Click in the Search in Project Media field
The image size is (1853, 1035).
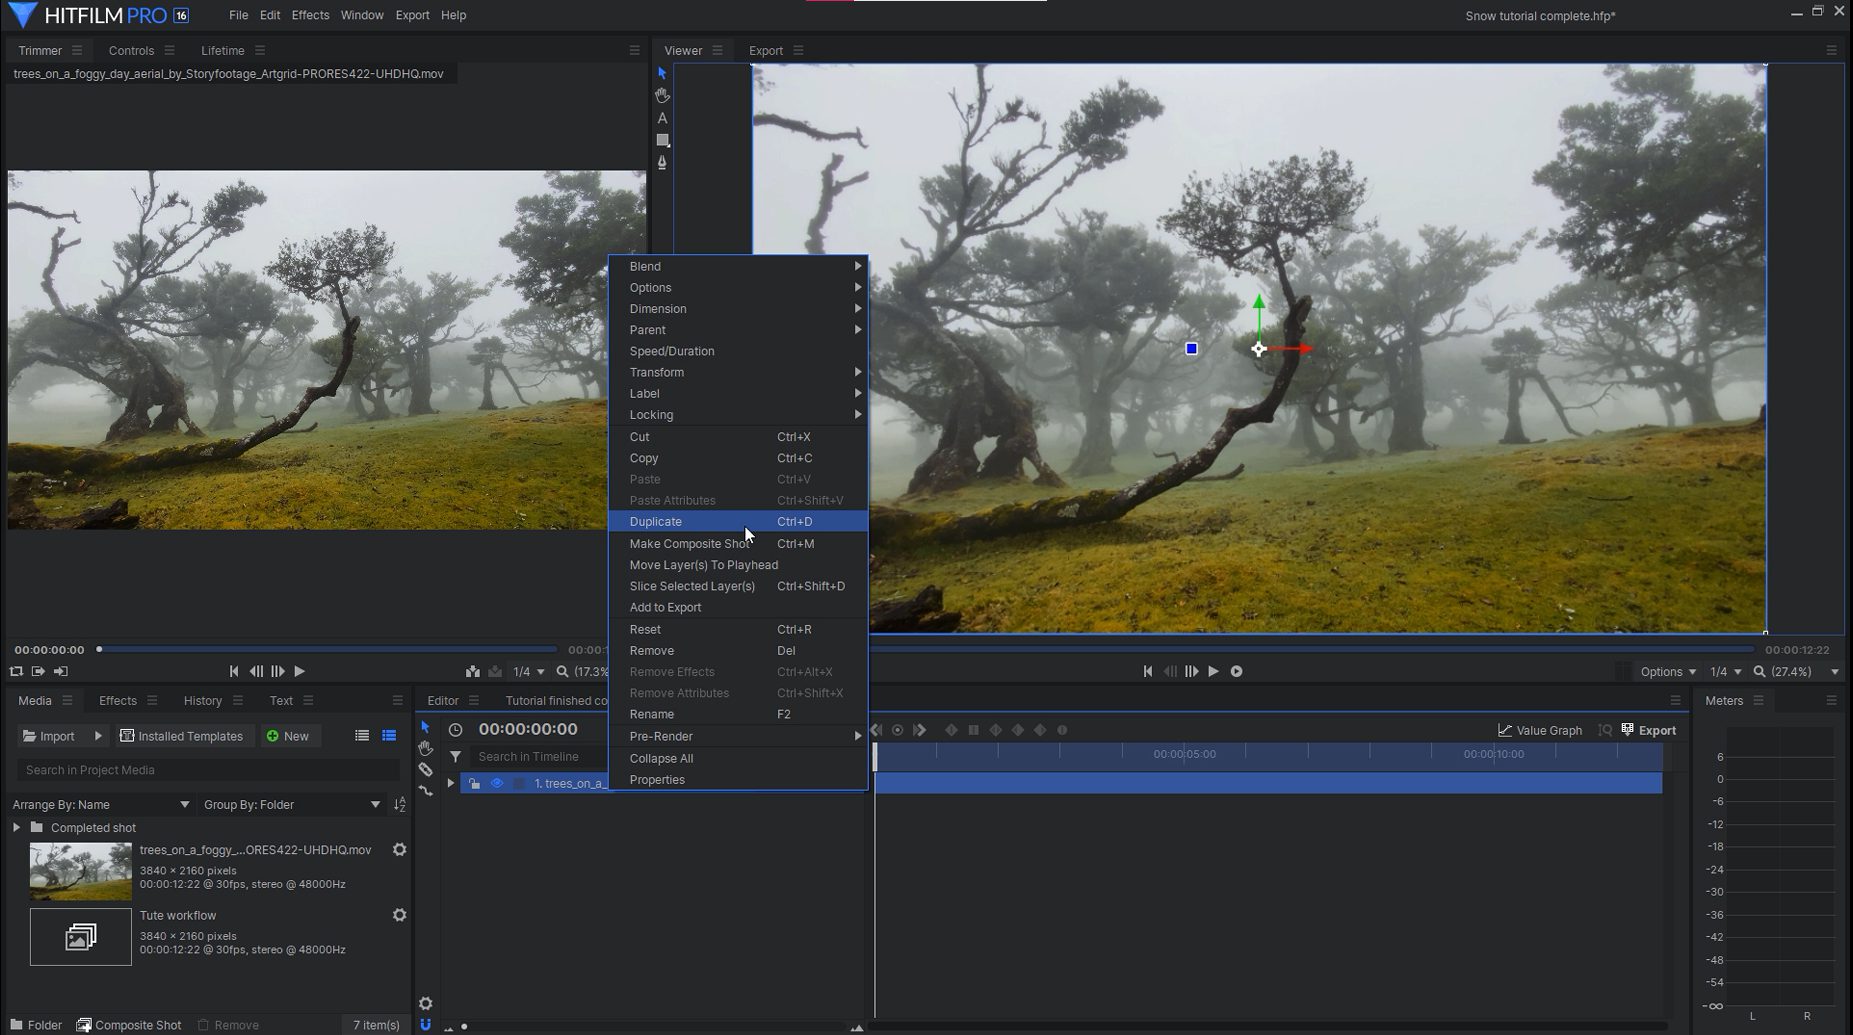click(208, 770)
